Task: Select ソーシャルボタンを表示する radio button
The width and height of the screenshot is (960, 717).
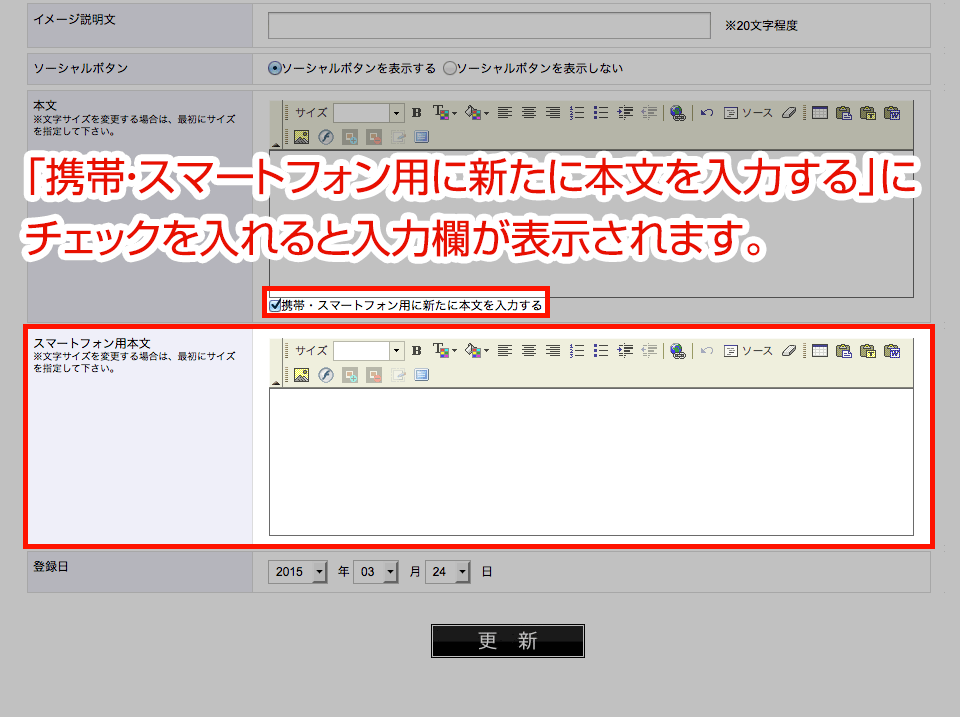Action: (275, 68)
